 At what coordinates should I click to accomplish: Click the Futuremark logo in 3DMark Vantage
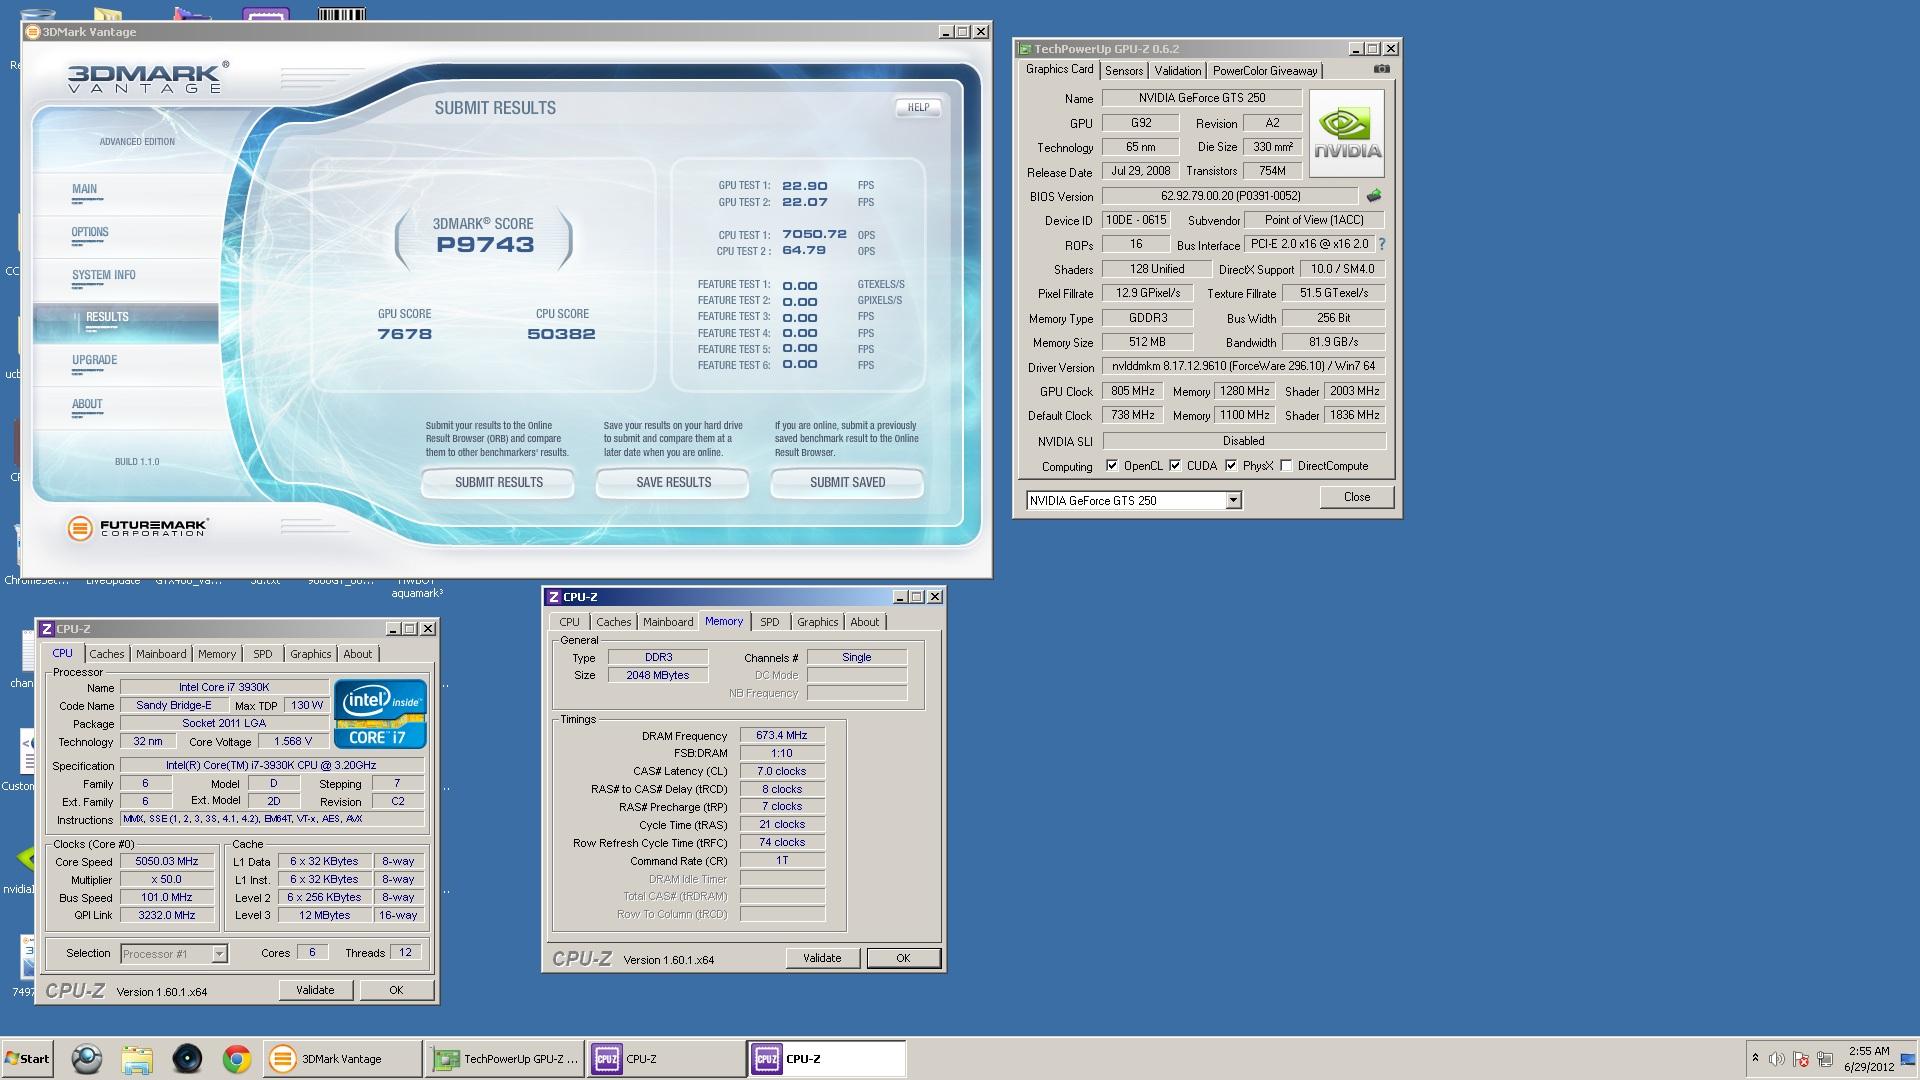(x=138, y=528)
